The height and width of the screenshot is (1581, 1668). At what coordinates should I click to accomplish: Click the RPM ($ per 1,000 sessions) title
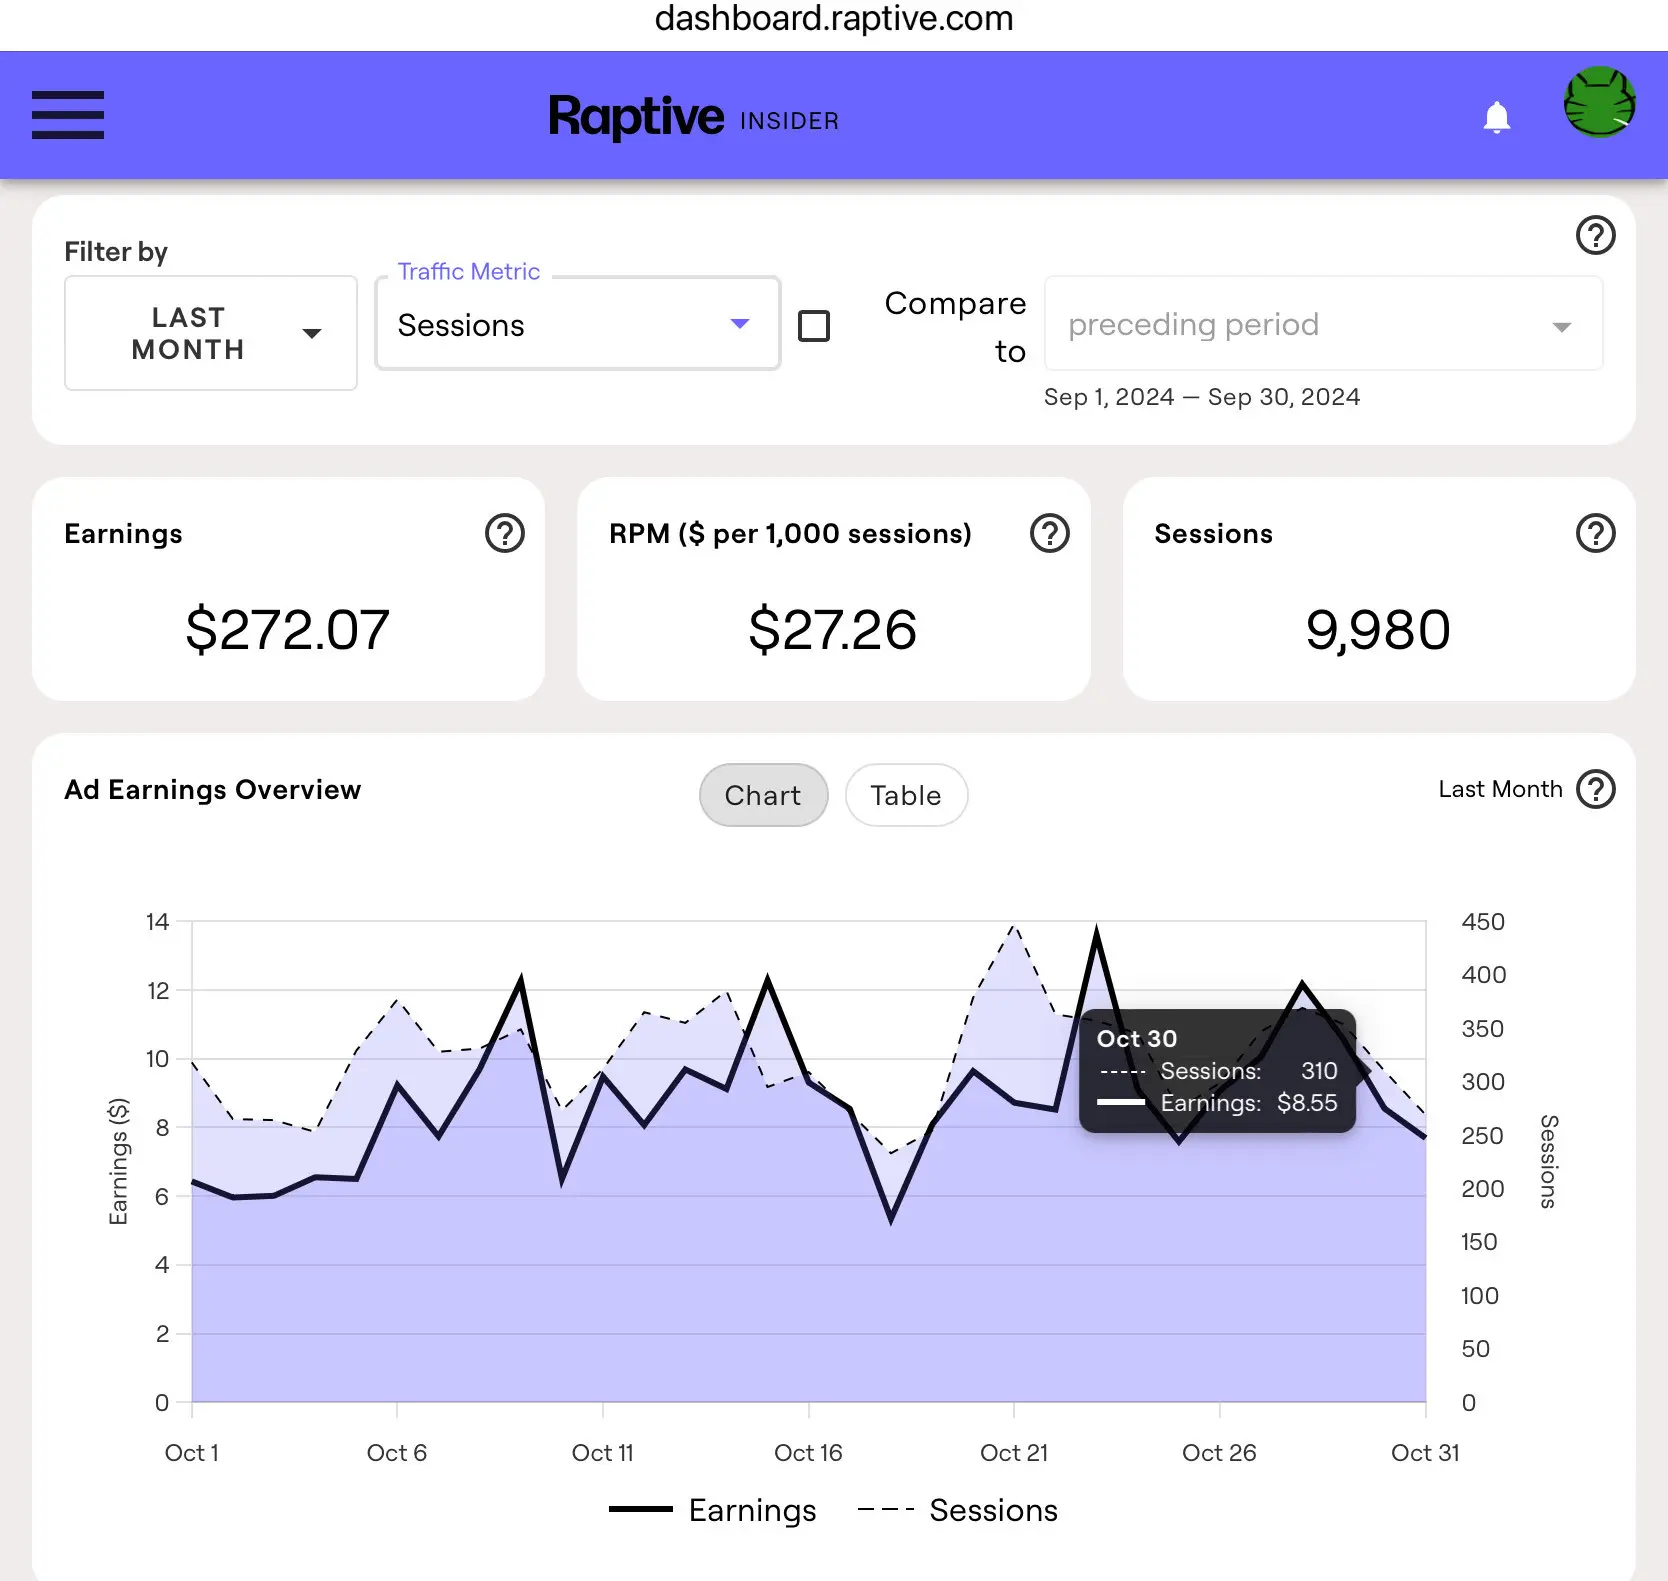point(790,534)
